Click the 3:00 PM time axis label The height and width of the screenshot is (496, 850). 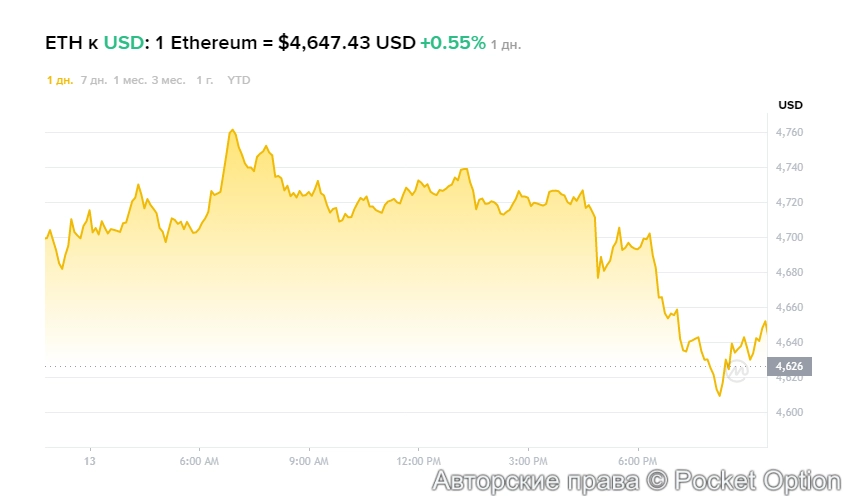coord(531,462)
